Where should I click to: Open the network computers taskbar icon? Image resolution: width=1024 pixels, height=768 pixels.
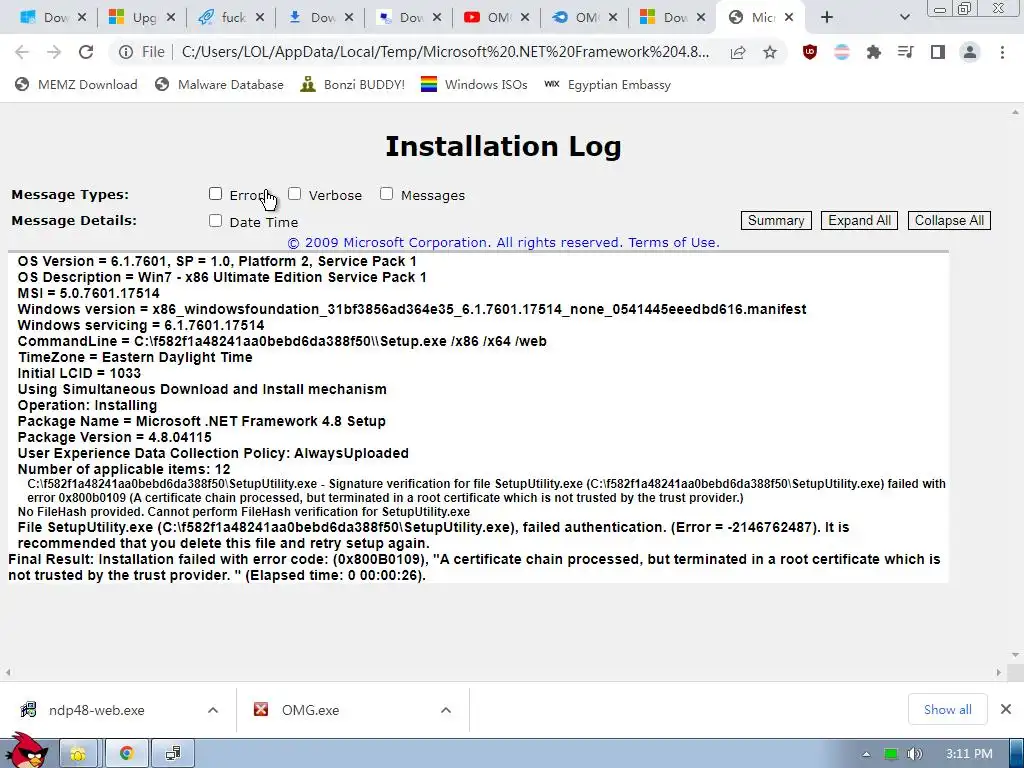[173, 754]
